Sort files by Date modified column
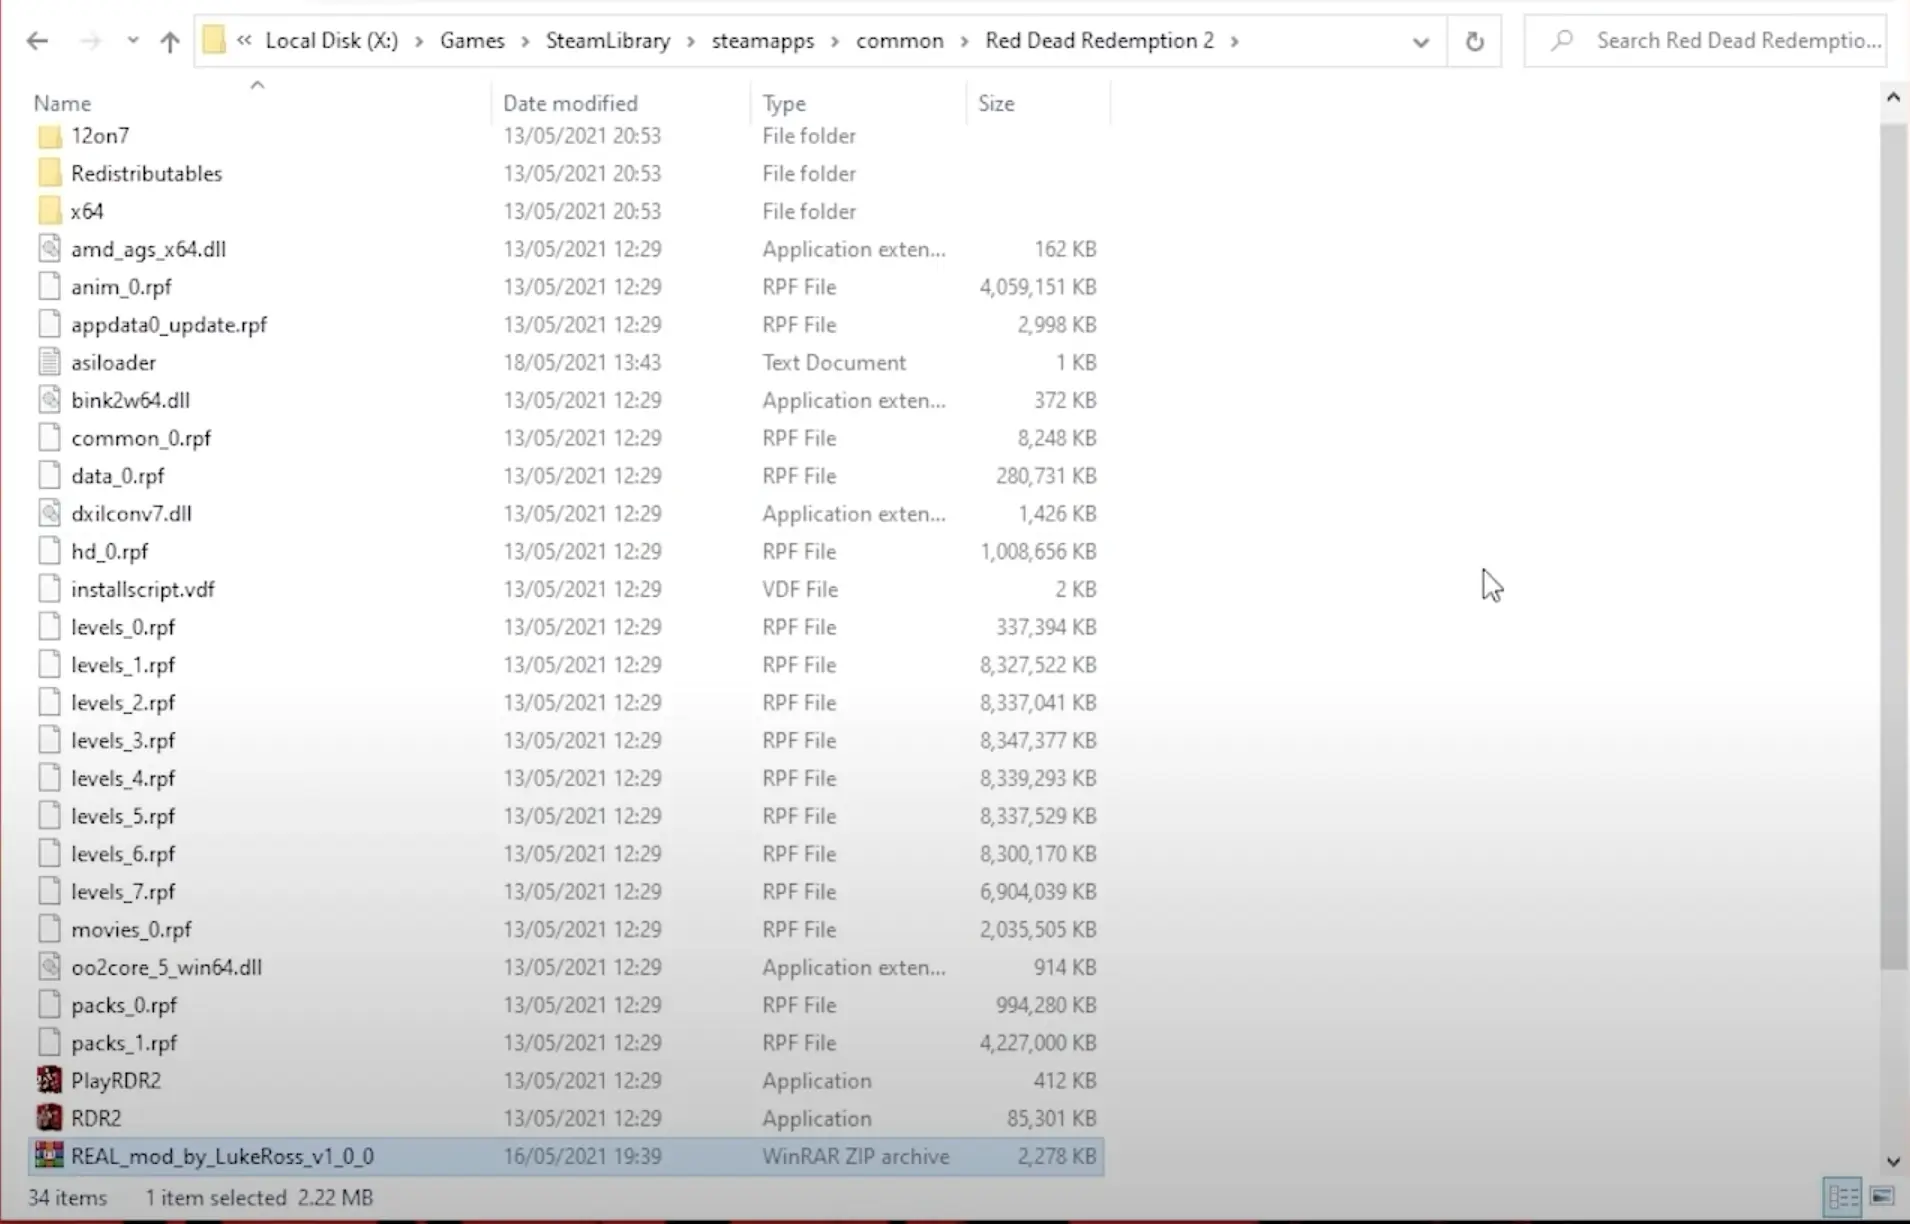This screenshot has width=1910, height=1224. pyautogui.click(x=570, y=103)
